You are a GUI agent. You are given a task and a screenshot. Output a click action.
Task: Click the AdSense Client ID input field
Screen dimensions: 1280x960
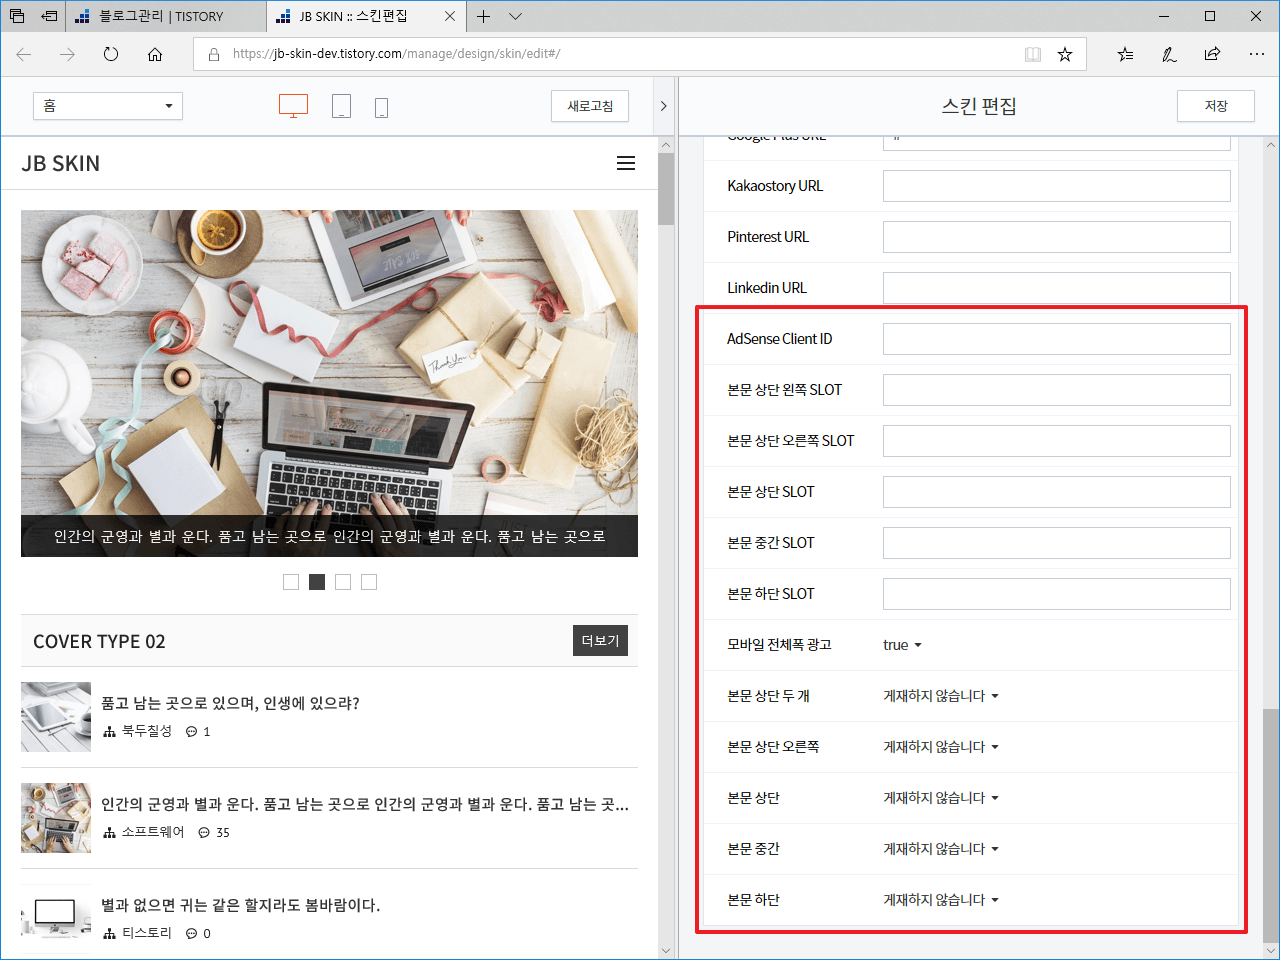[1057, 339]
